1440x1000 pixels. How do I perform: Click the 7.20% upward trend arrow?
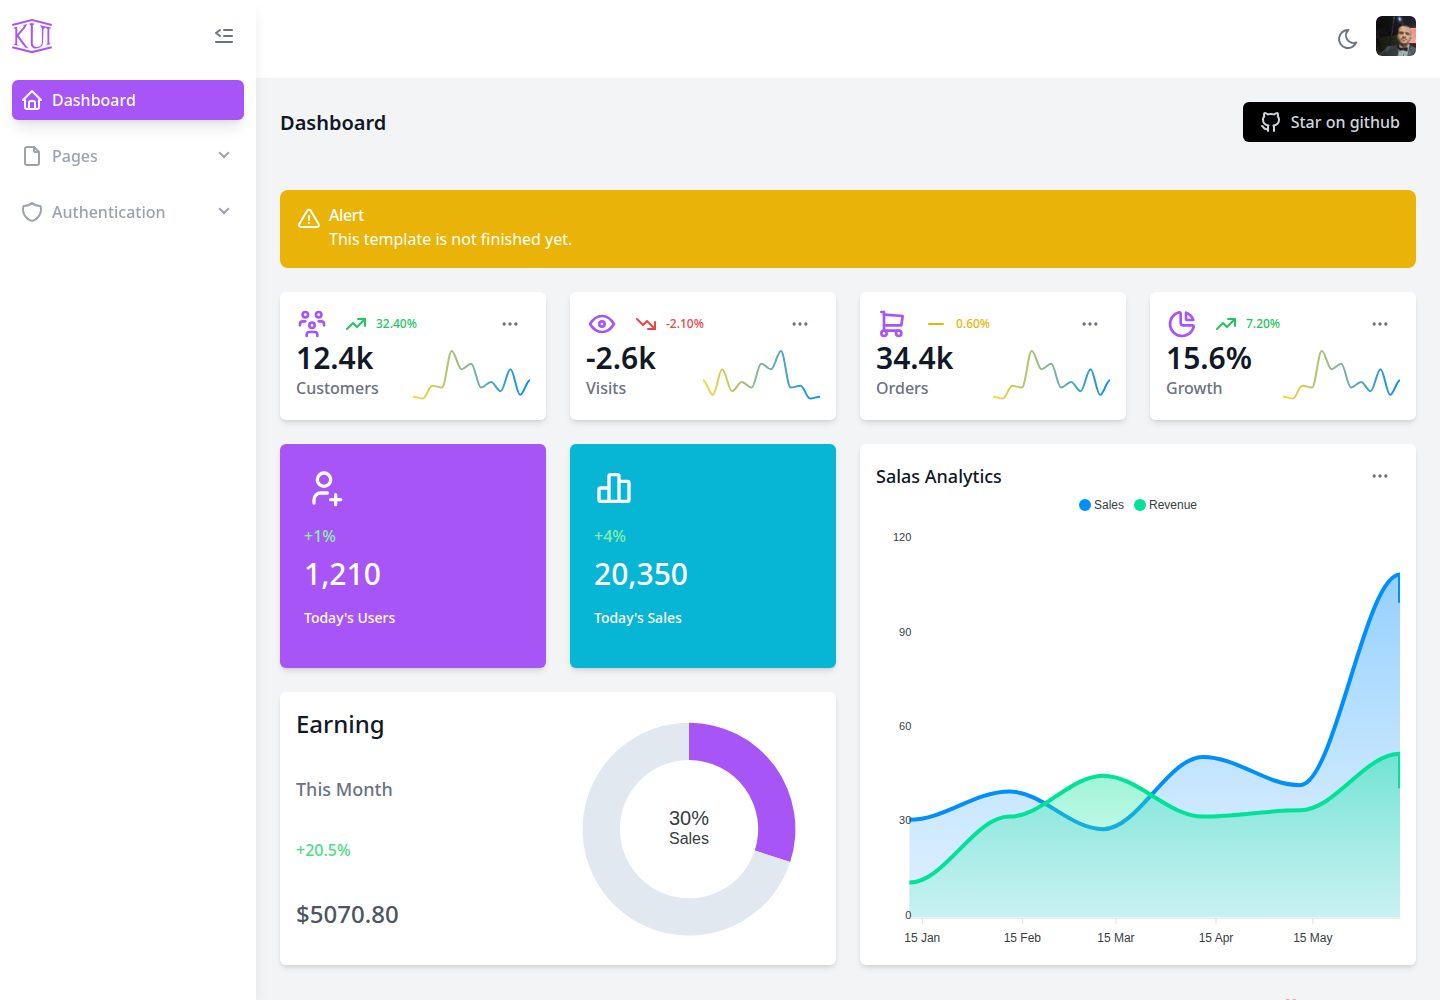1226,324
